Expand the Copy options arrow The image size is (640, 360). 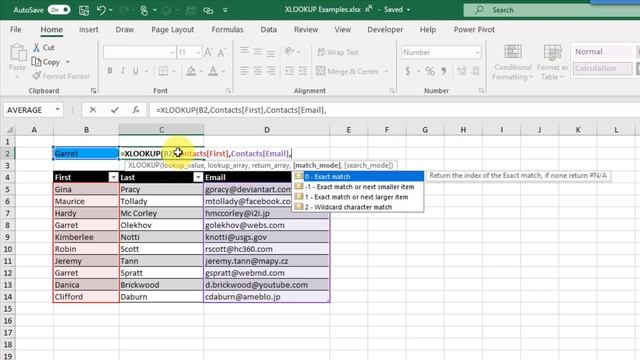point(68,62)
